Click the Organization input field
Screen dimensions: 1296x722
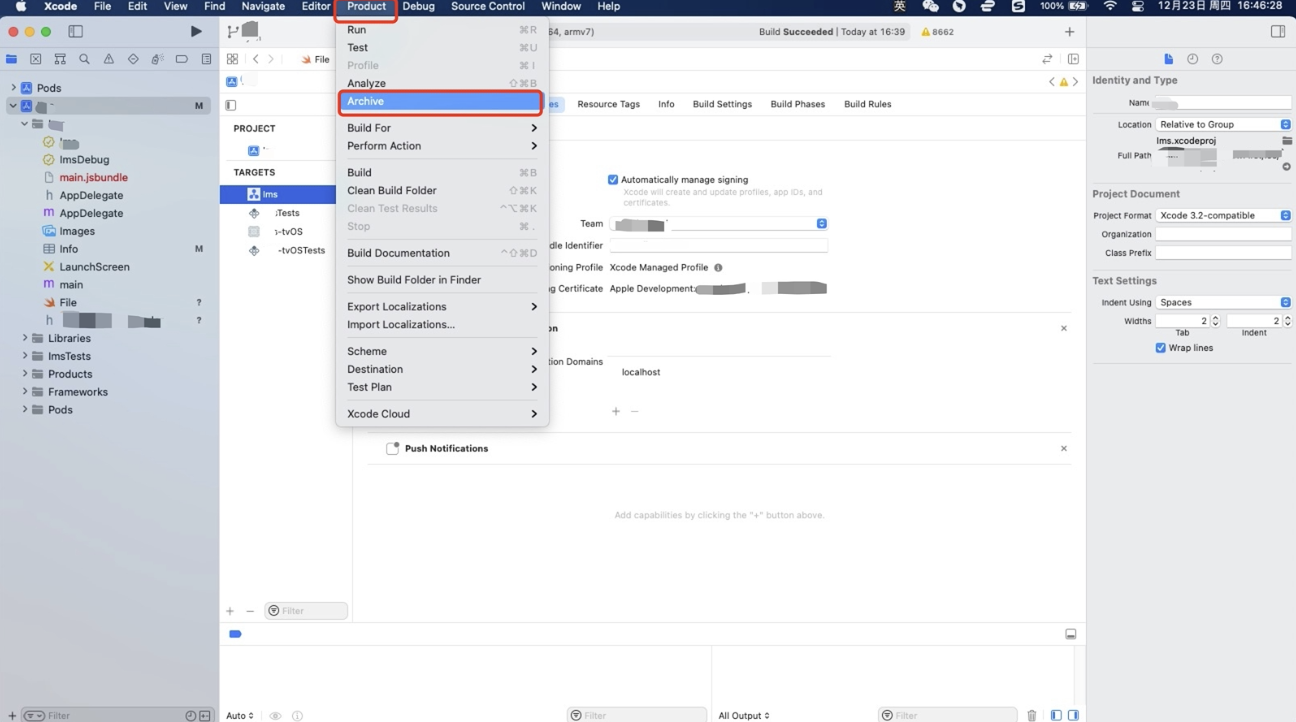pyautogui.click(x=1224, y=234)
